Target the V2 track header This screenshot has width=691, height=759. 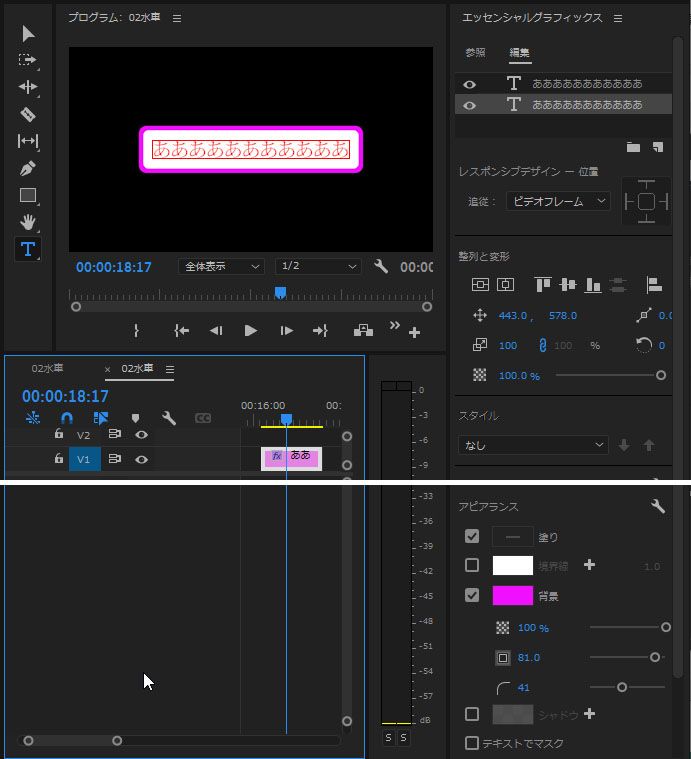84,435
